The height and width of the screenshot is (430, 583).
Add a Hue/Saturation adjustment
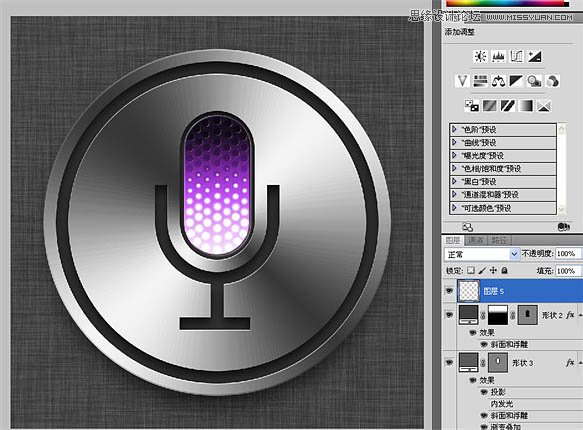[x=480, y=81]
